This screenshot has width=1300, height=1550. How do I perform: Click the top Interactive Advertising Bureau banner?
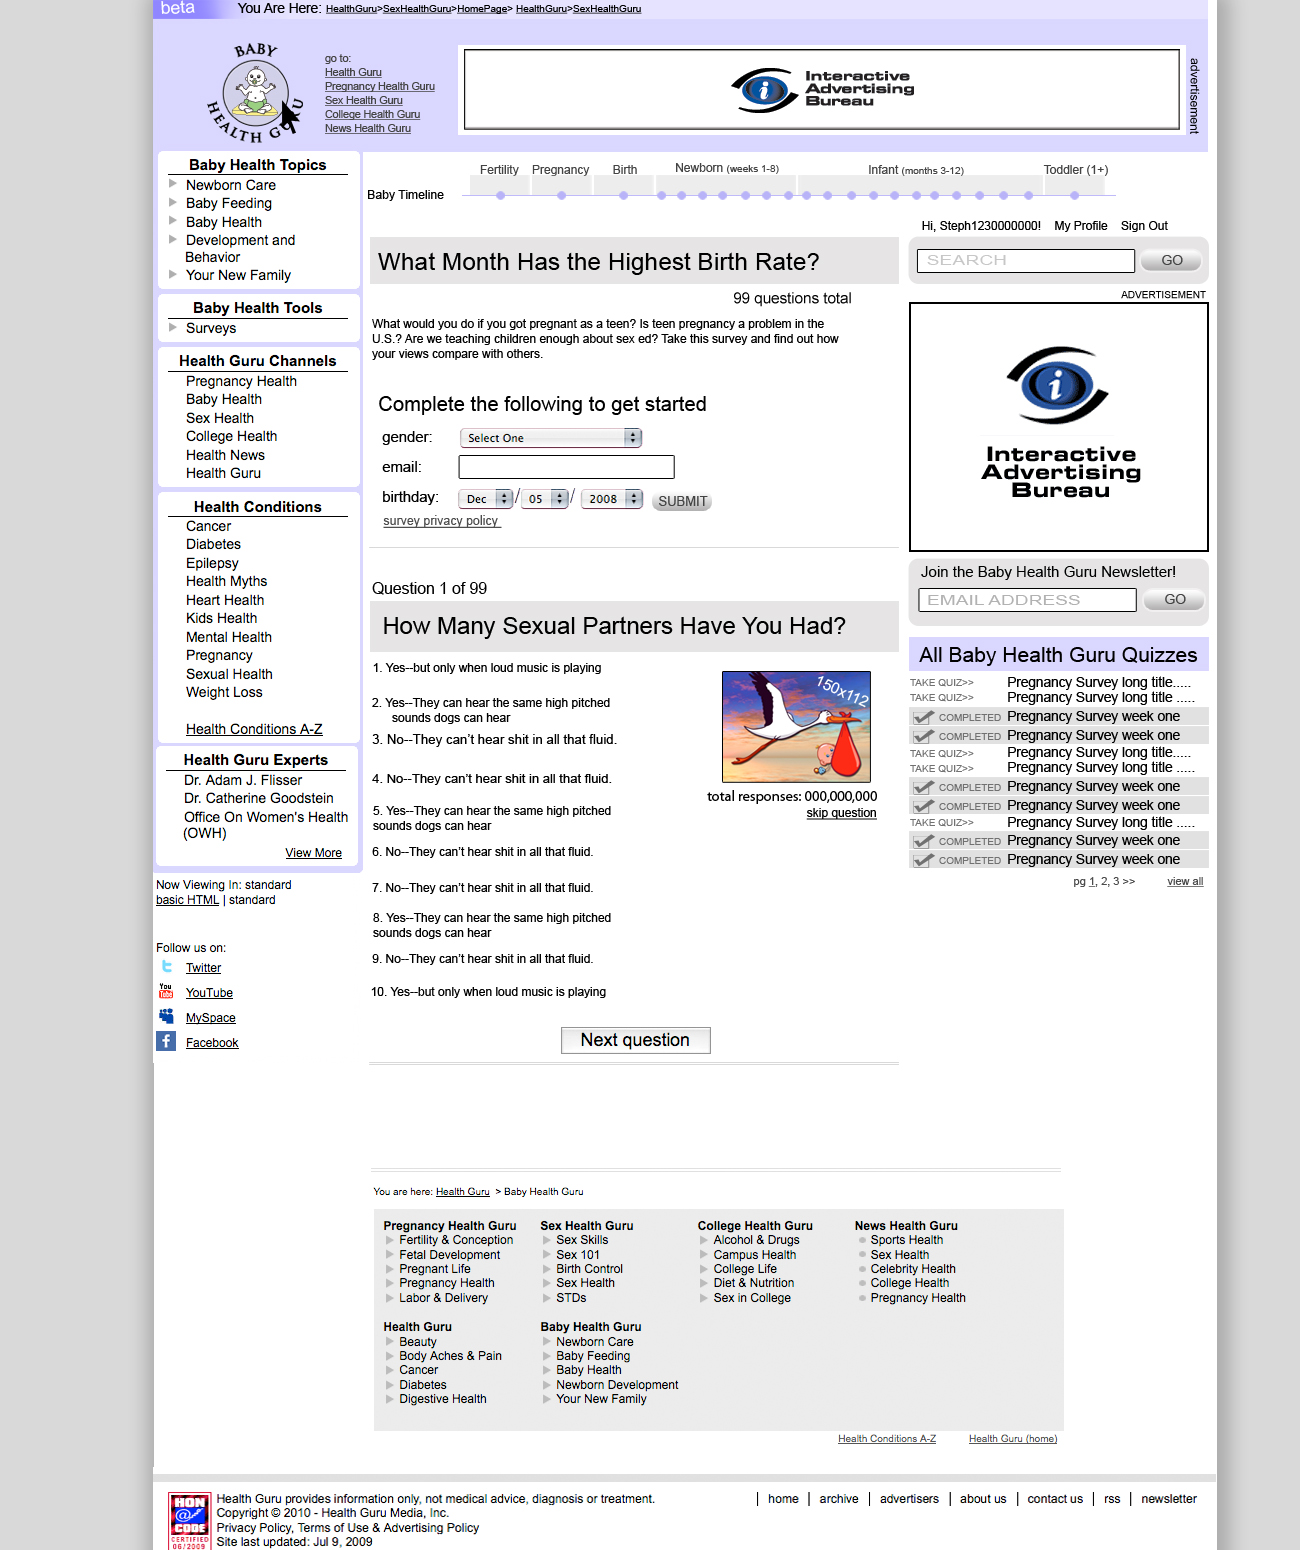click(822, 89)
